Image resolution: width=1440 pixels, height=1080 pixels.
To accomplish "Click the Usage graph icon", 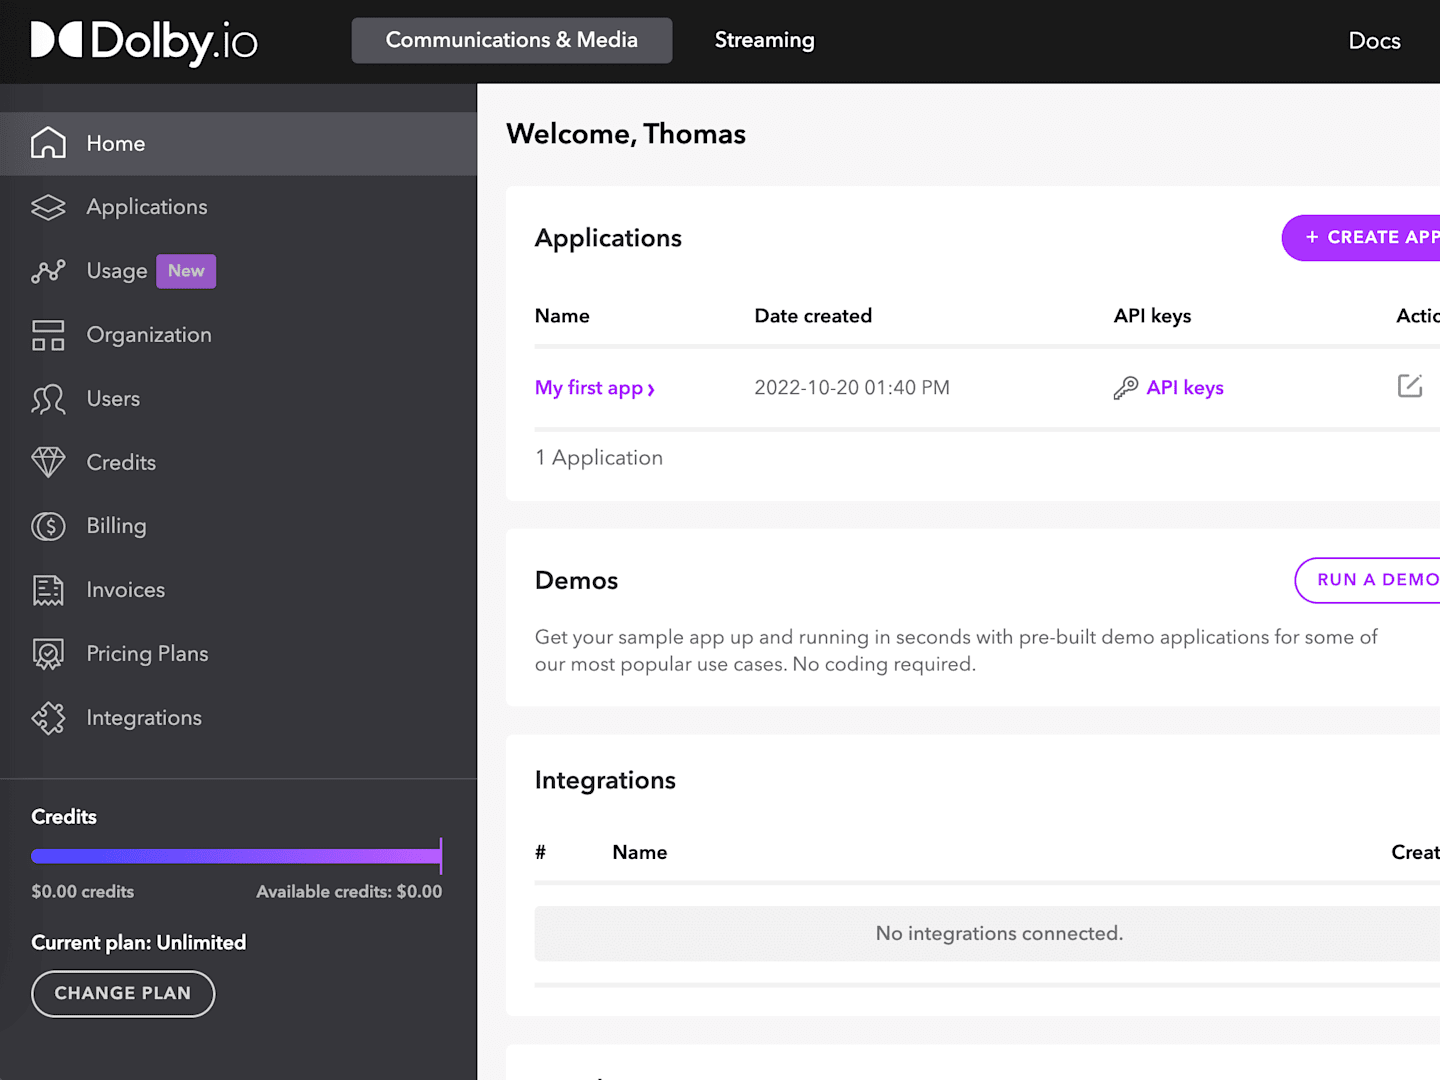I will coord(48,271).
